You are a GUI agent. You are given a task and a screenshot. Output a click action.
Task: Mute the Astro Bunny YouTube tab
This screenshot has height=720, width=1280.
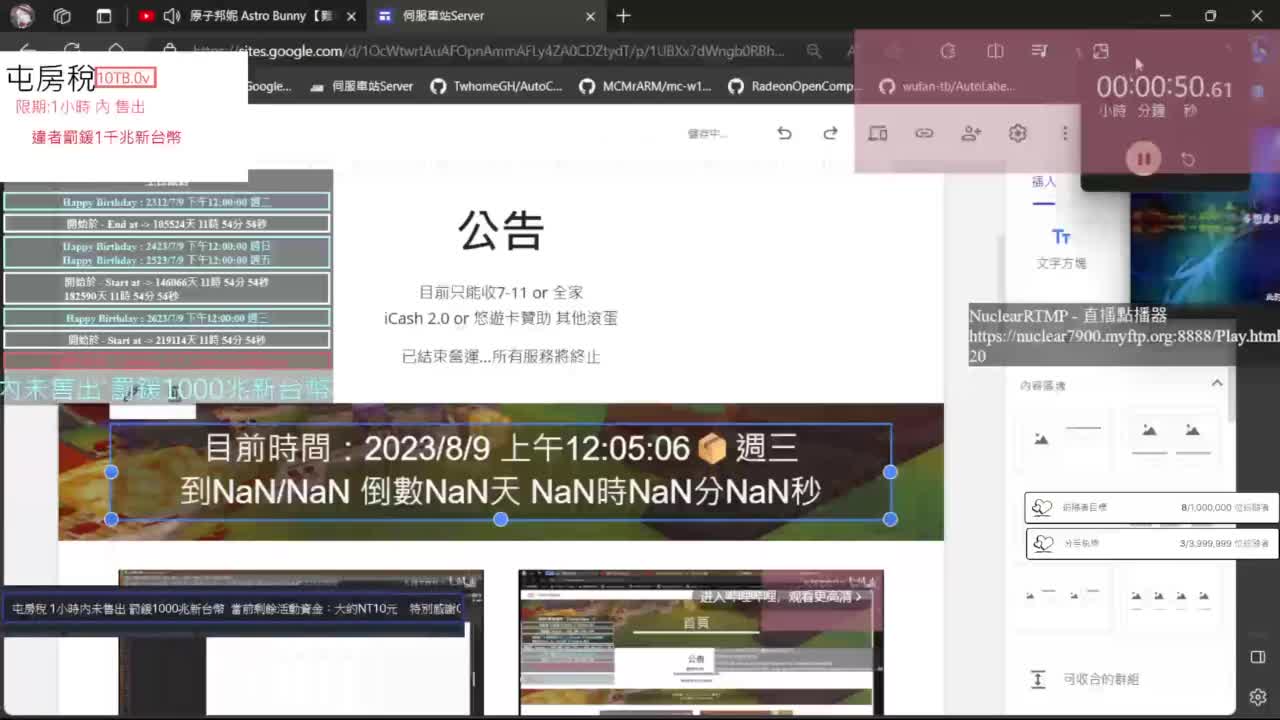point(171,16)
